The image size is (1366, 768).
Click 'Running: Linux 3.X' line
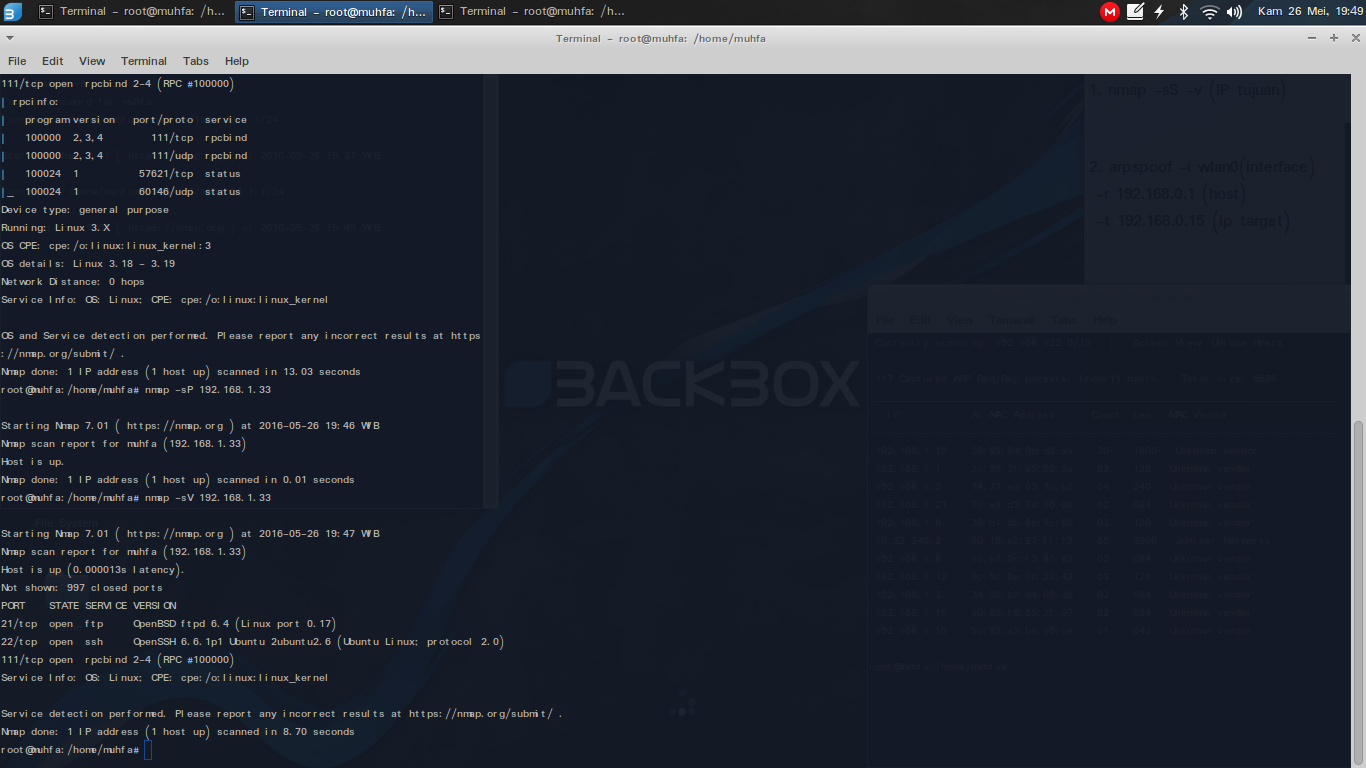[56, 228]
